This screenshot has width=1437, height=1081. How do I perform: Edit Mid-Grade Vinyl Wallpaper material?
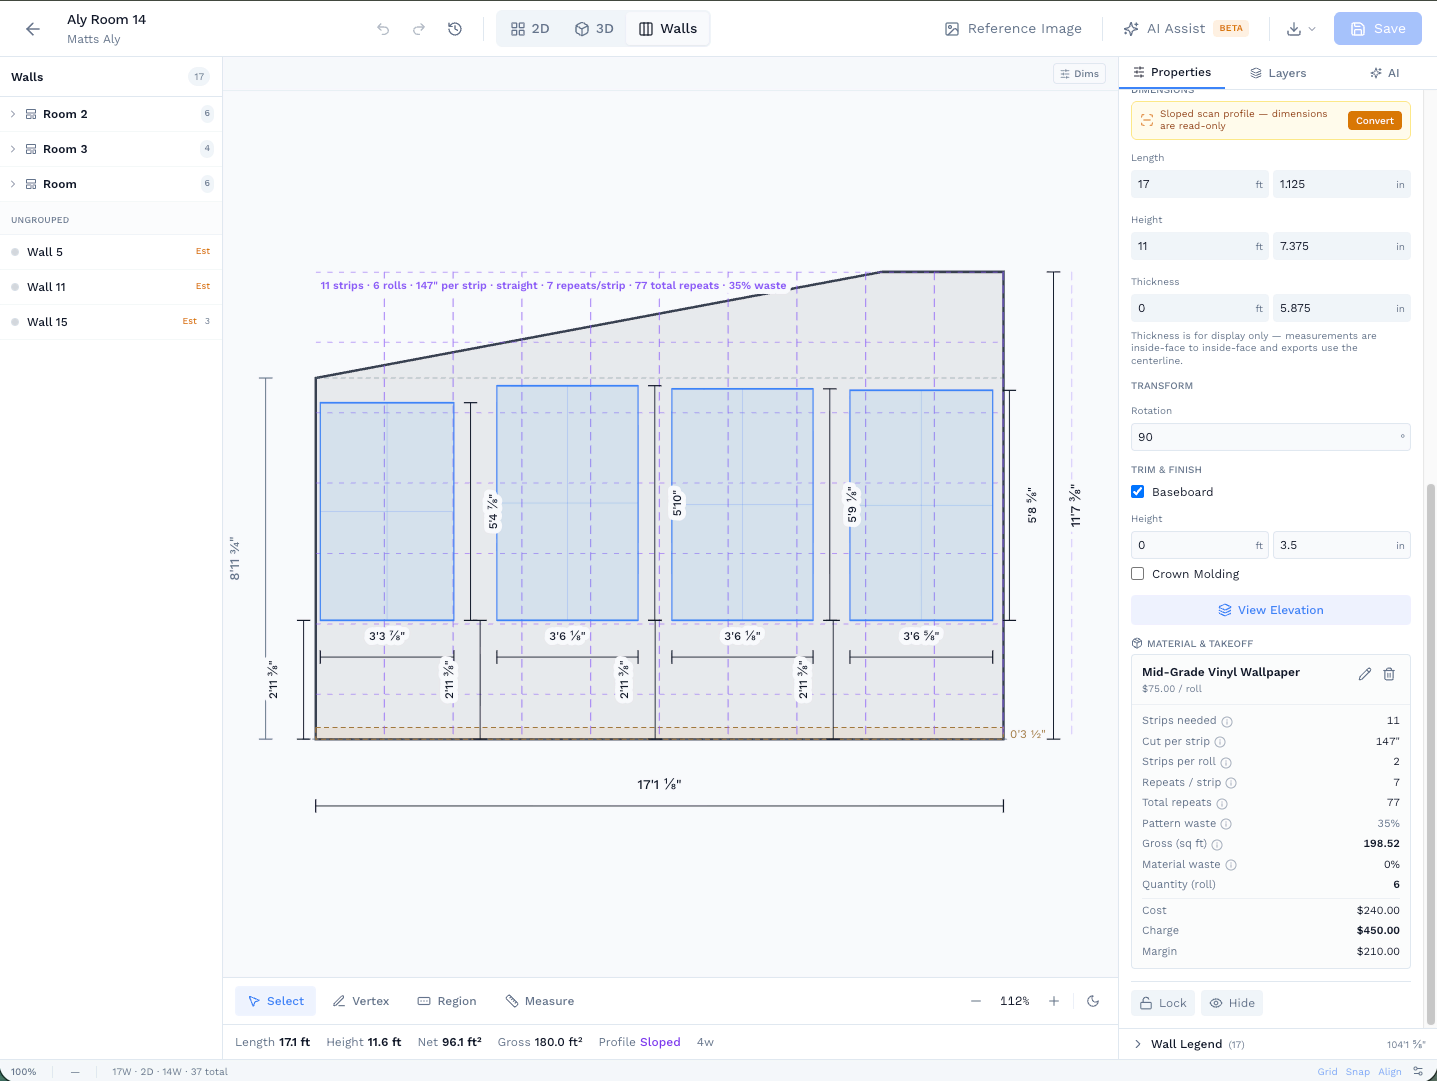pos(1365,674)
